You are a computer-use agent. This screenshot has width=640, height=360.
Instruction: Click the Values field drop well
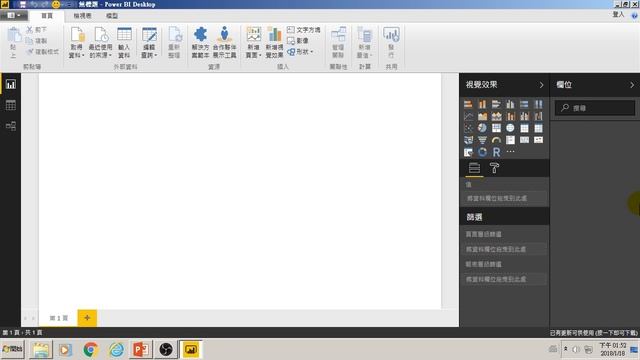[x=505, y=198]
